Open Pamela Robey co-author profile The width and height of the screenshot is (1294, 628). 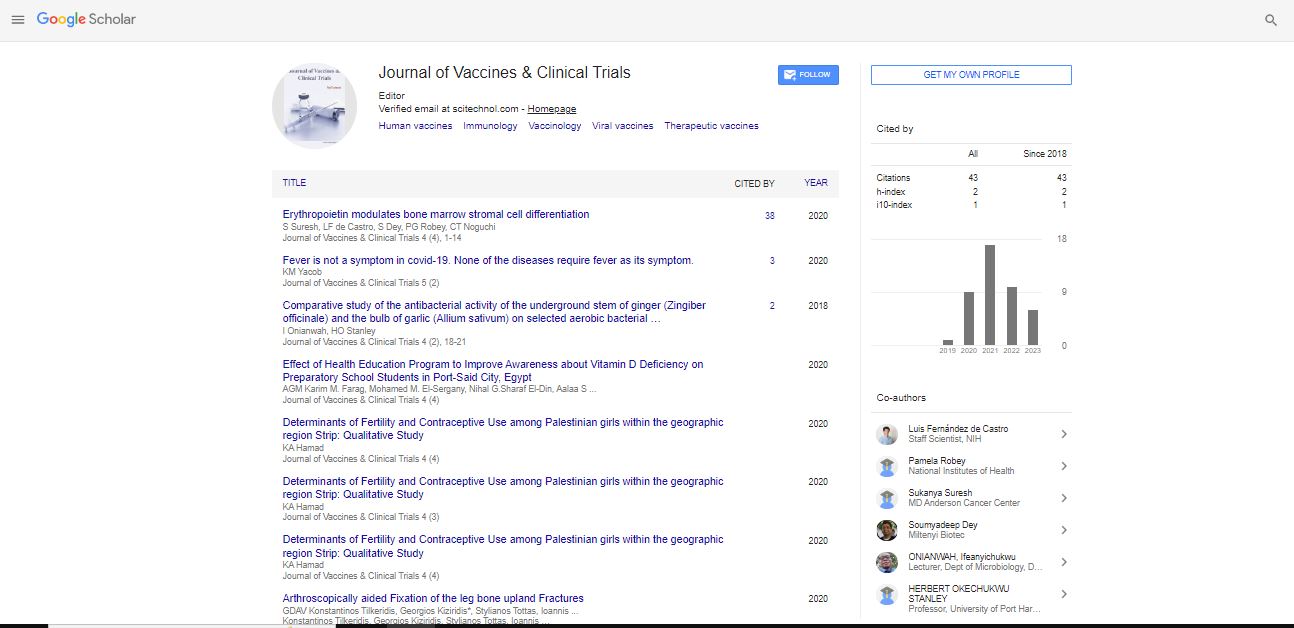937,461
